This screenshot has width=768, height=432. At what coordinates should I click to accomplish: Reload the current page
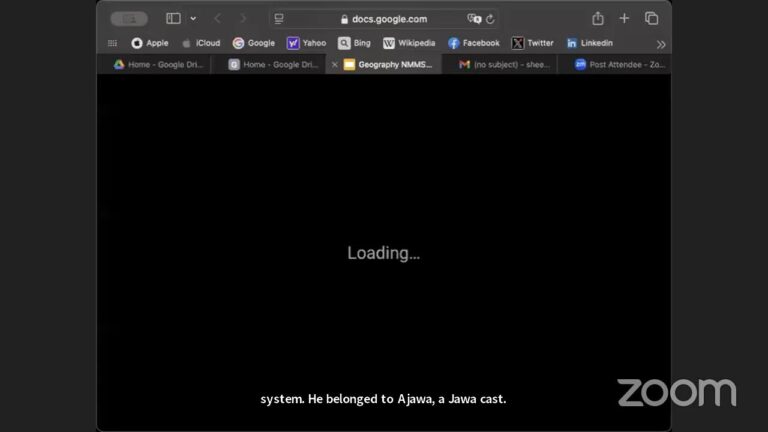click(x=490, y=18)
